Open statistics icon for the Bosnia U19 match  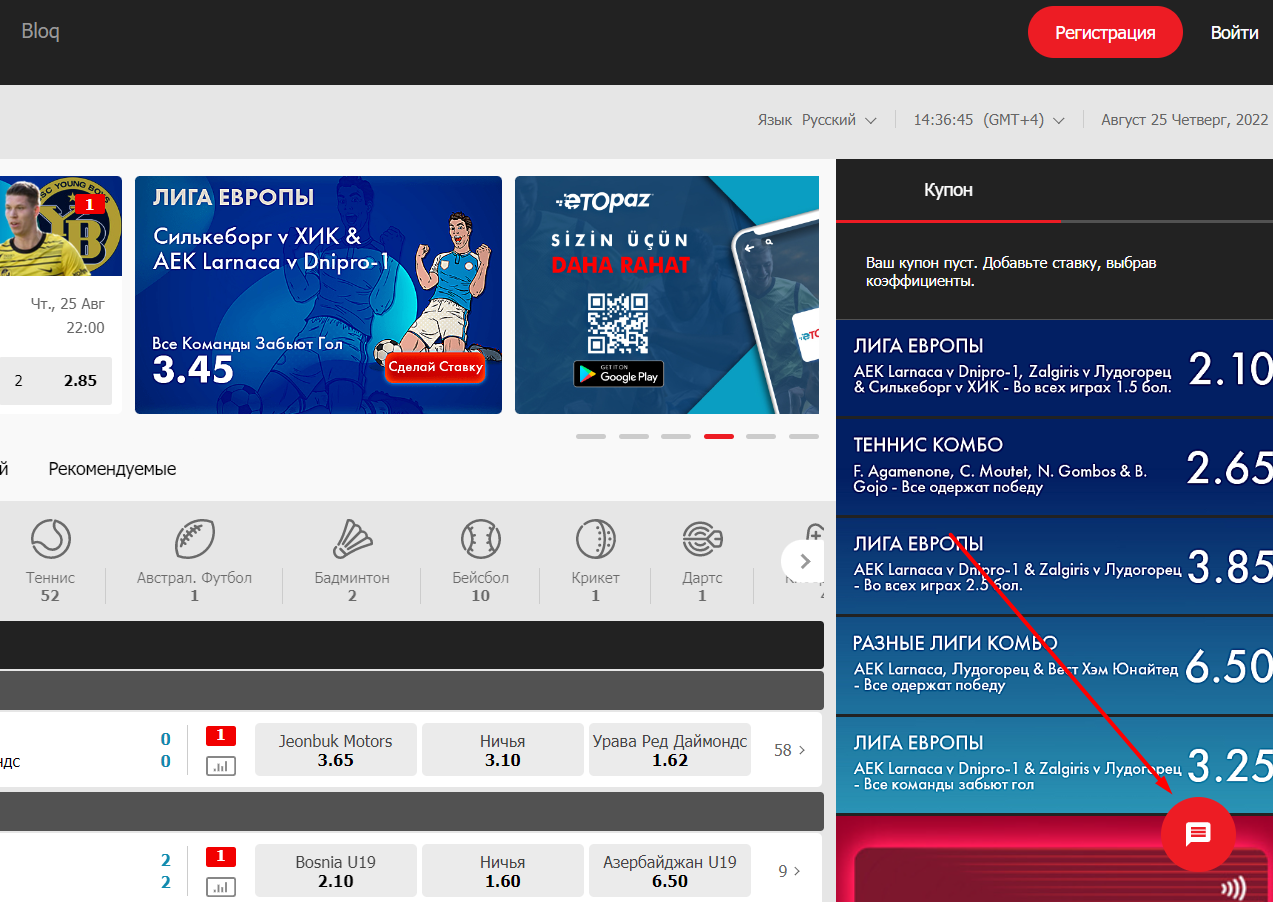tap(221, 887)
